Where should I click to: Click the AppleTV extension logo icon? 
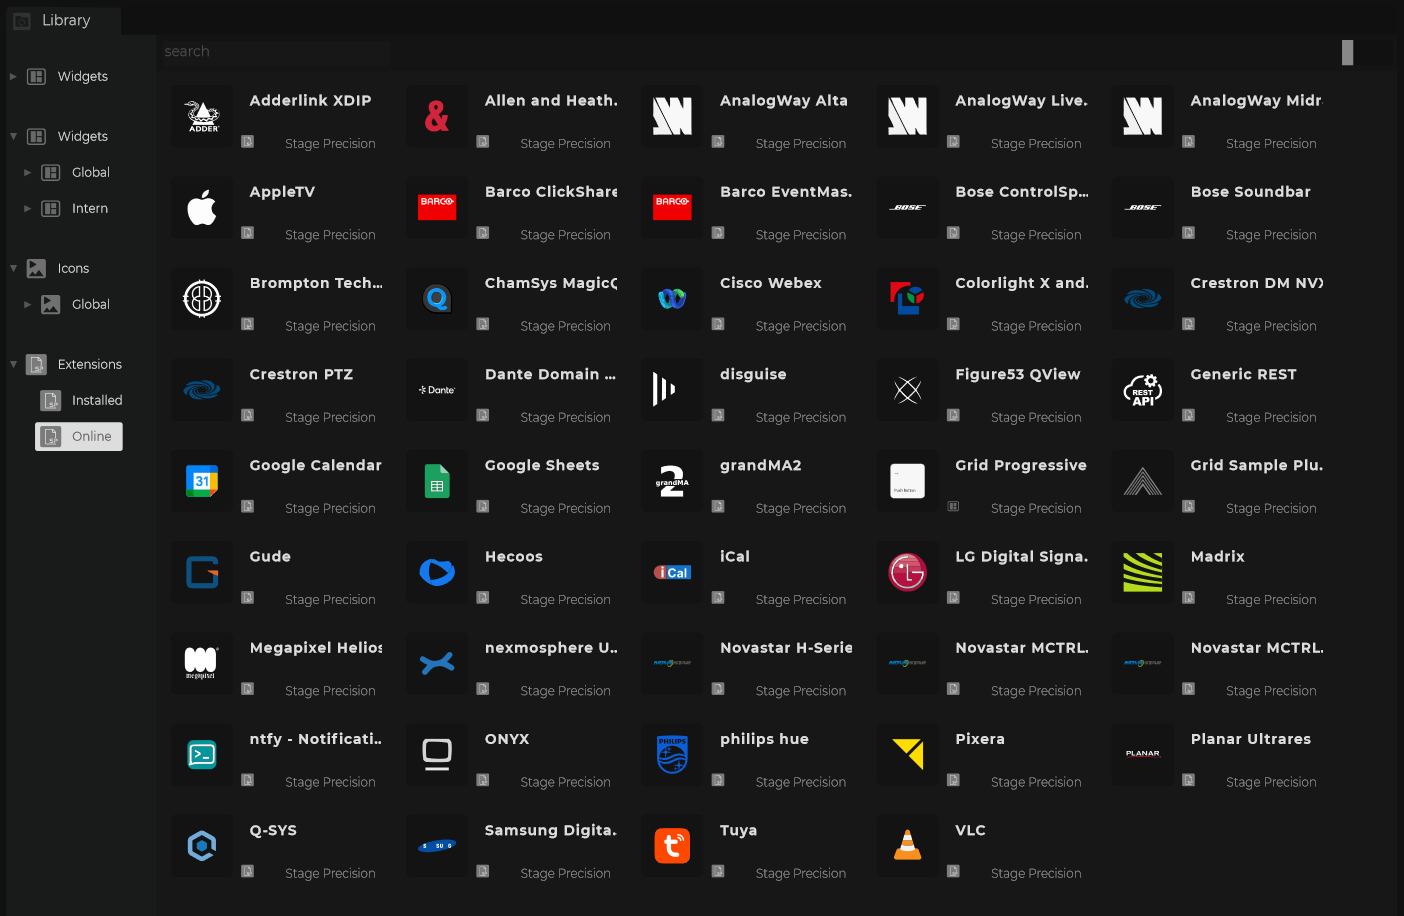pyautogui.click(x=202, y=208)
